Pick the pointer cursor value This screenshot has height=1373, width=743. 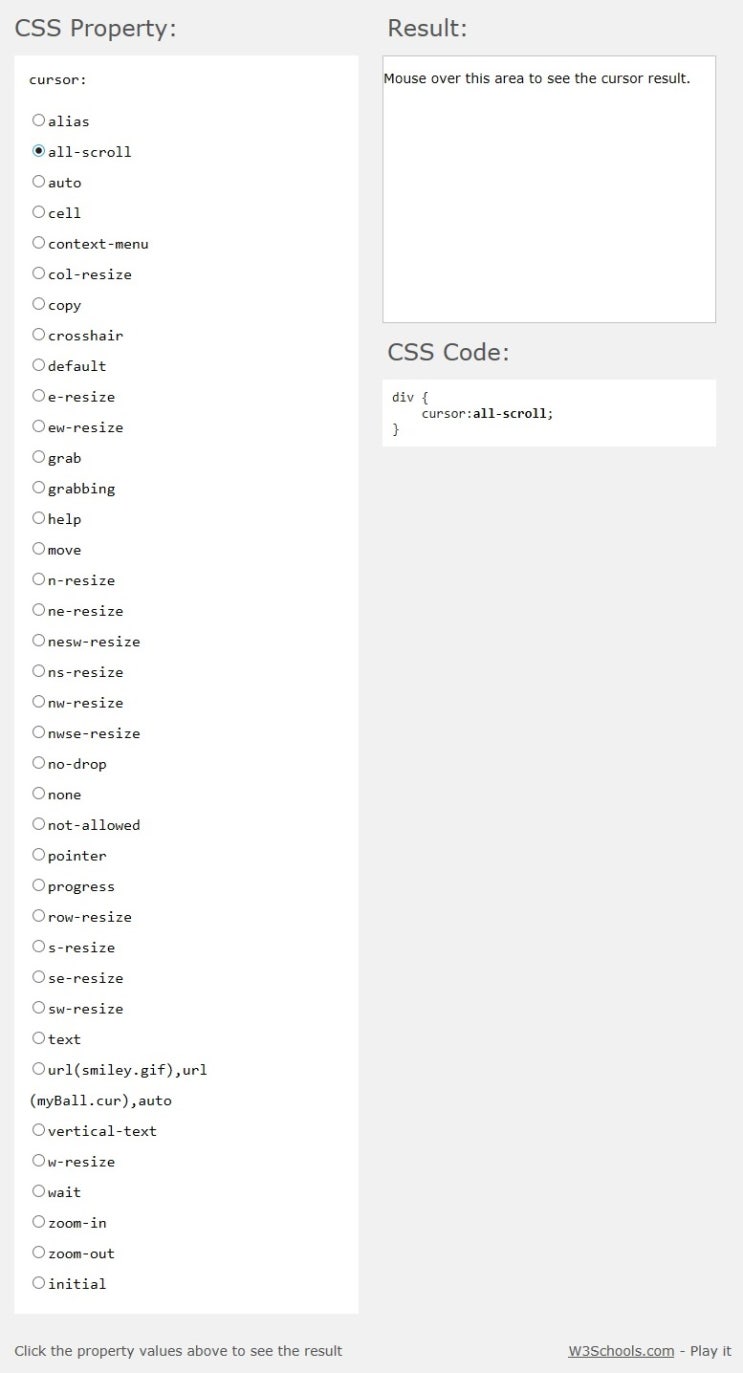point(38,854)
